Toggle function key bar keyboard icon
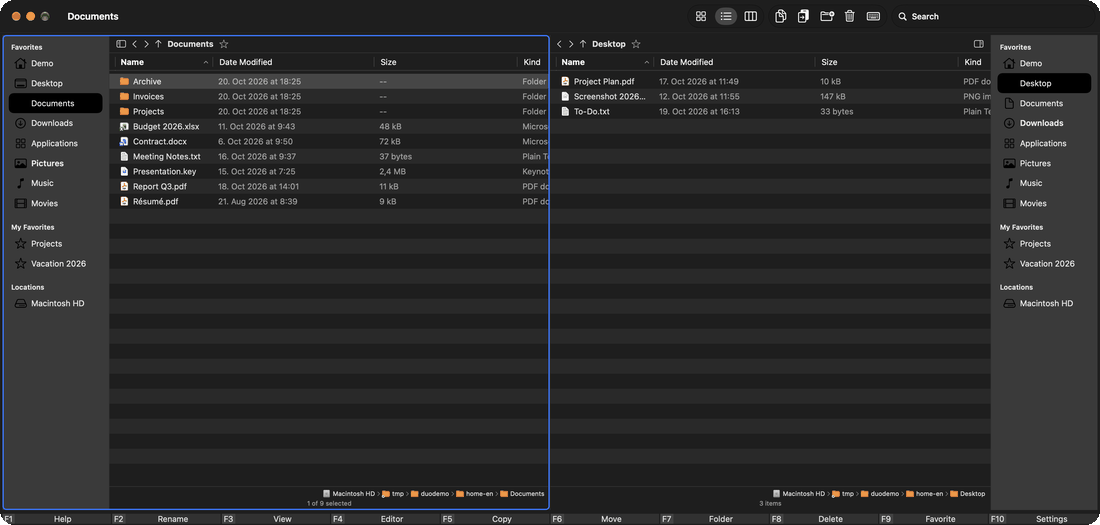1100x525 pixels. tap(873, 16)
